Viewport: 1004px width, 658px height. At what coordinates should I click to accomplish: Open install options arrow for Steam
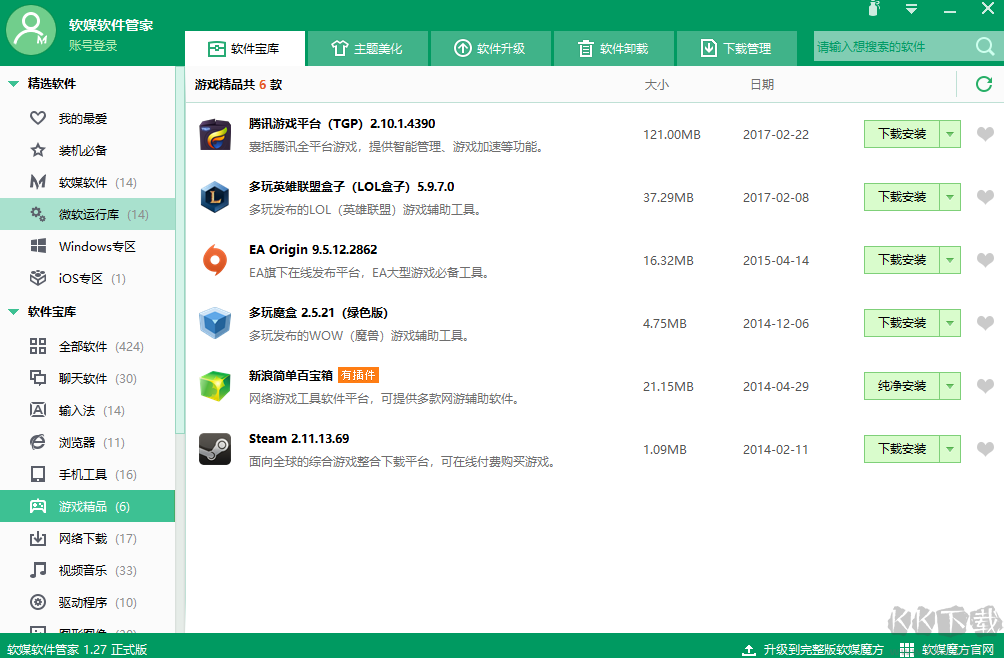coord(950,449)
